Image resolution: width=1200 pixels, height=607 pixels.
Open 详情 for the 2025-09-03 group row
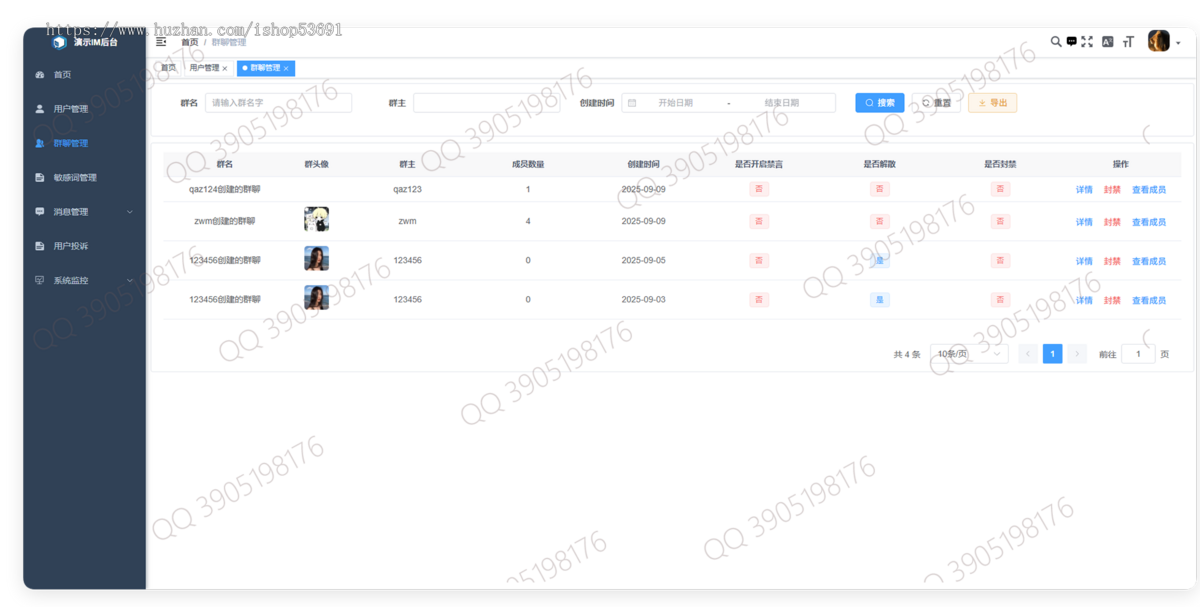tap(1084, 300)
